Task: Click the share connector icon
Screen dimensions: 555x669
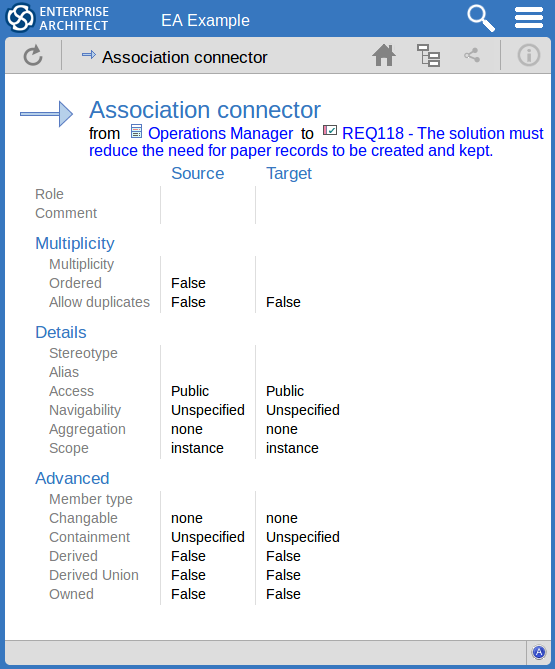Action: (x=472, y=55)
